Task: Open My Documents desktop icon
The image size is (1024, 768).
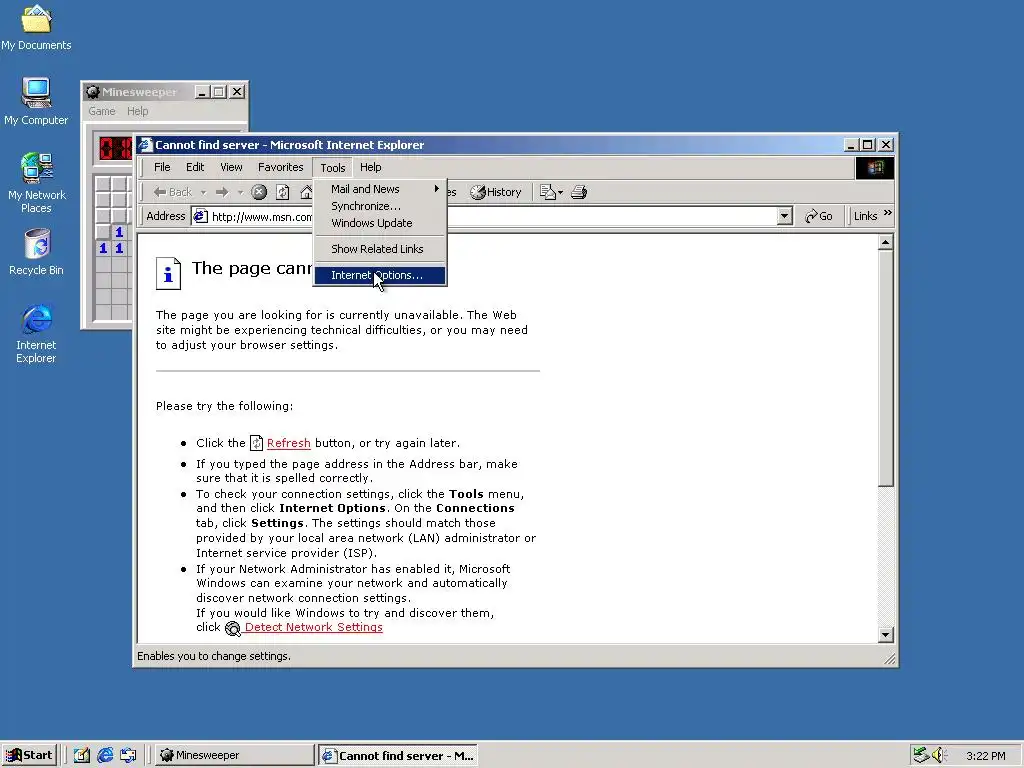Action: tap(36, 27)
